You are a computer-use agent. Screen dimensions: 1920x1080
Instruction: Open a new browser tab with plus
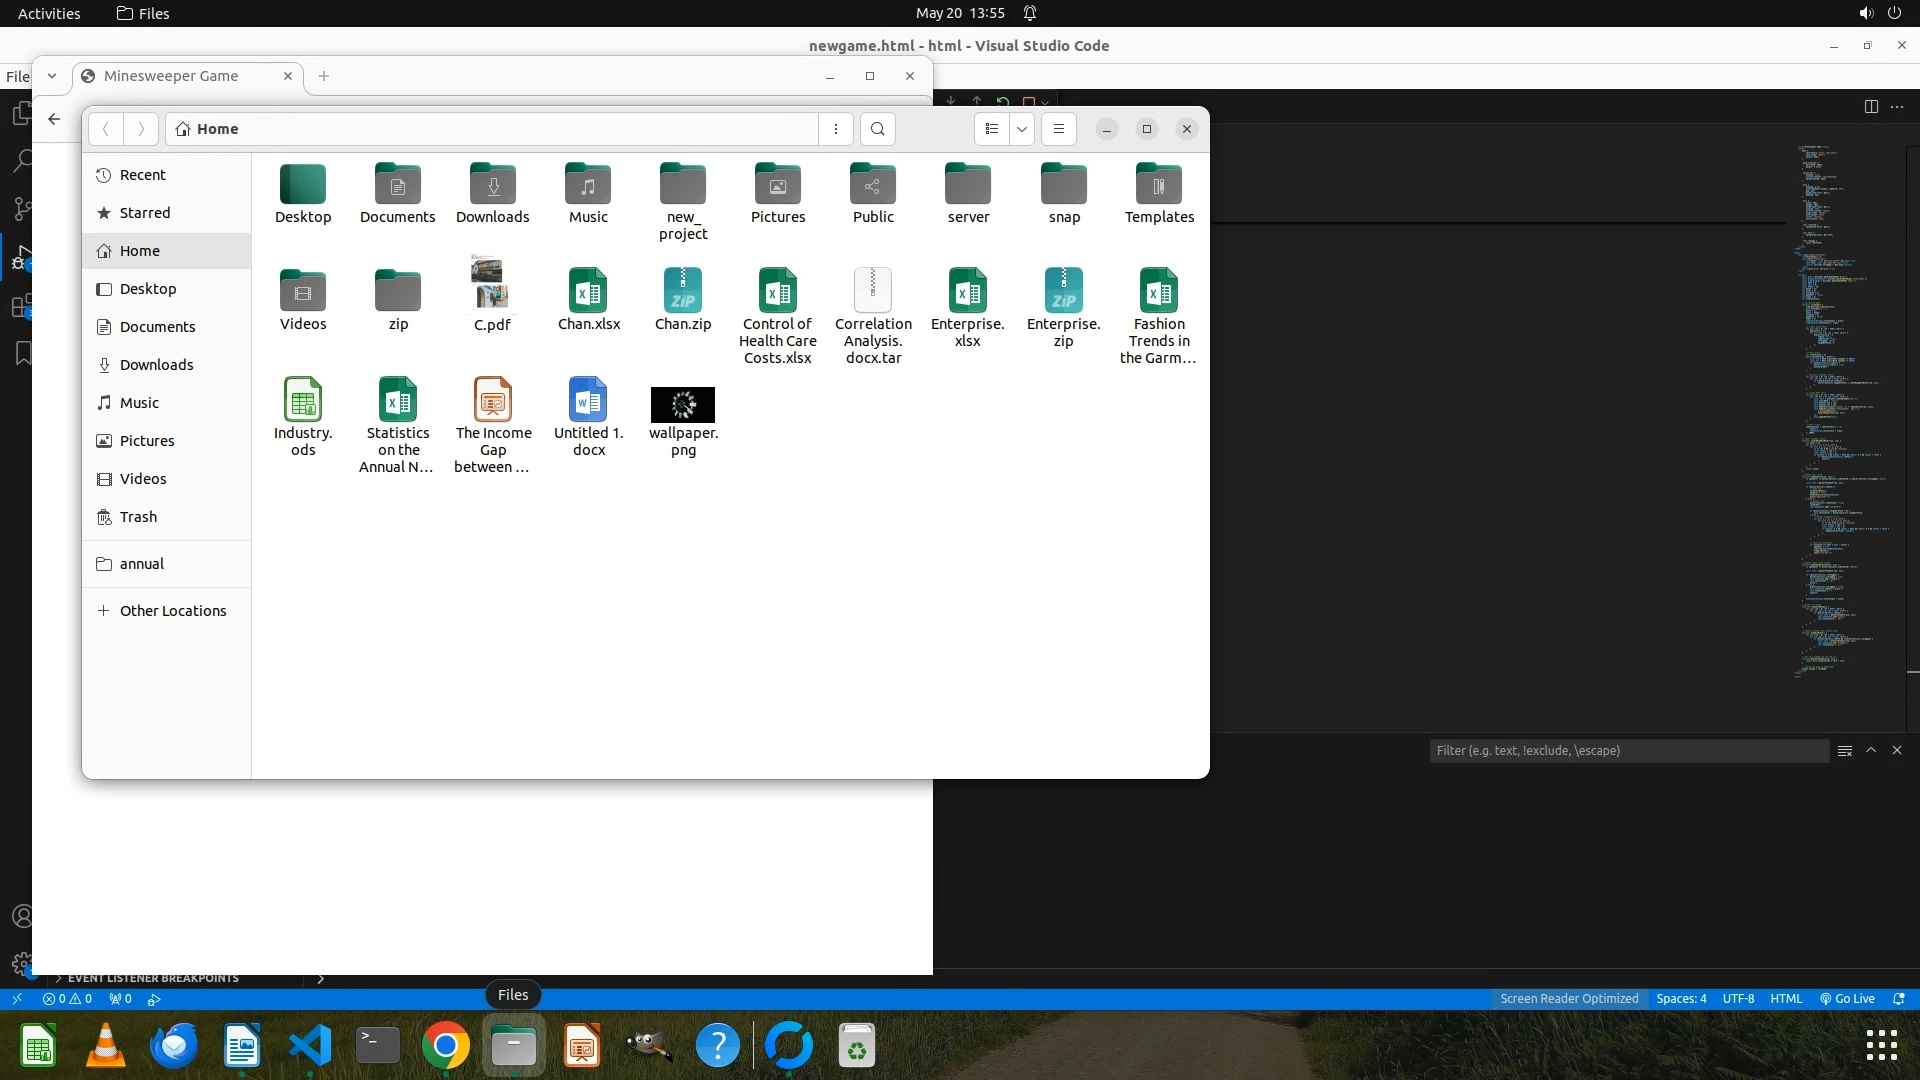[x=323, y=76]
